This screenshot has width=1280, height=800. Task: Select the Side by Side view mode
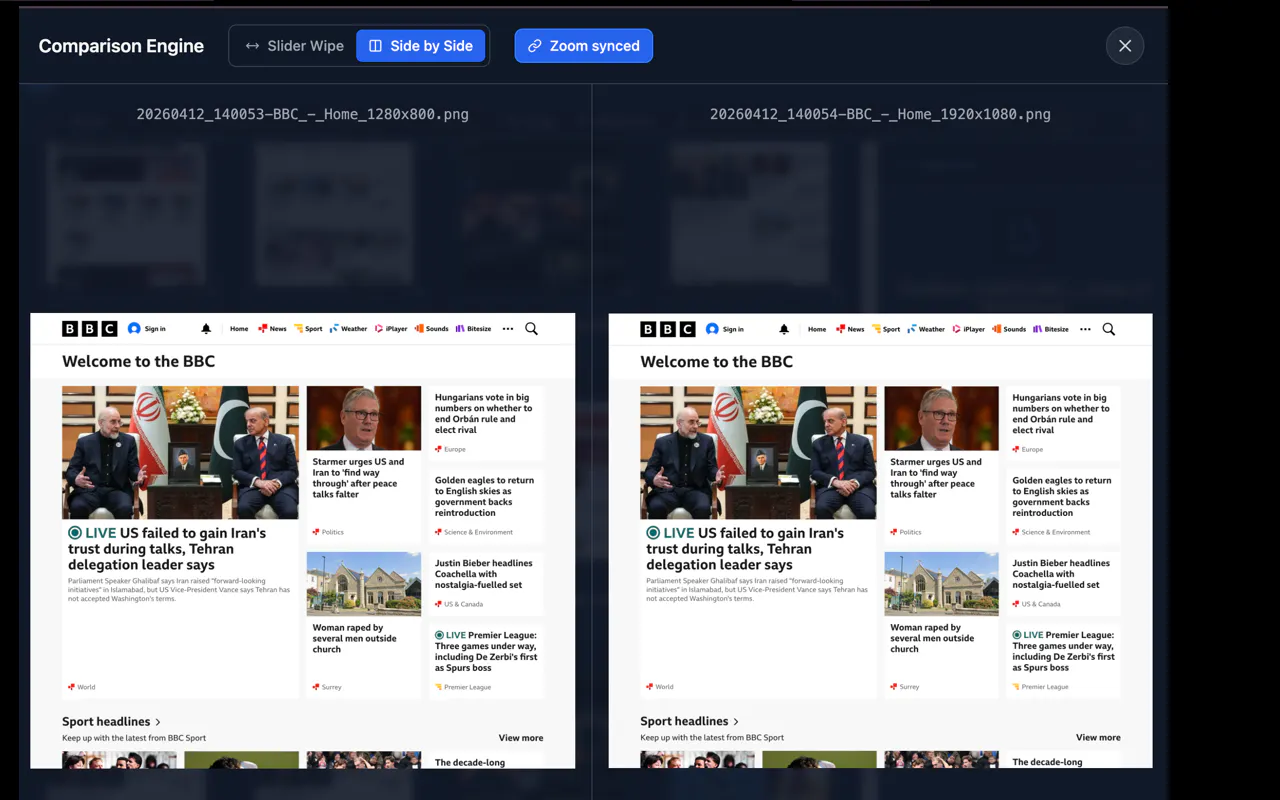pyautogui.click(x=421, y=46)
